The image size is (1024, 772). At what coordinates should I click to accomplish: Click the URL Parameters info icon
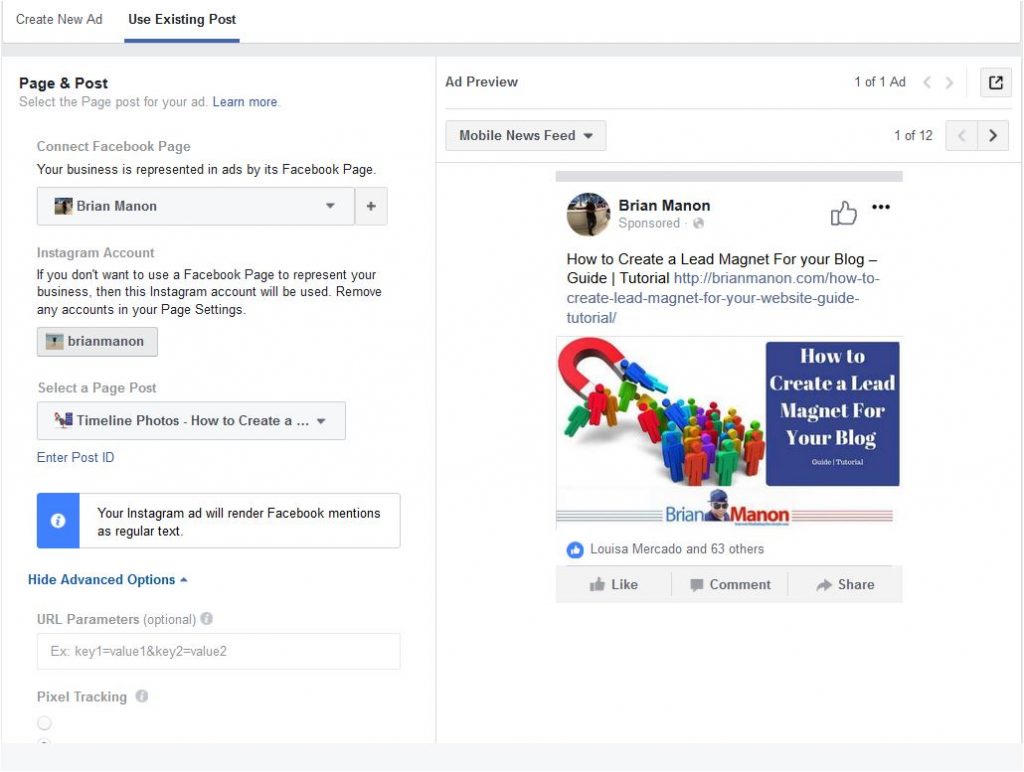click(206, 619)
